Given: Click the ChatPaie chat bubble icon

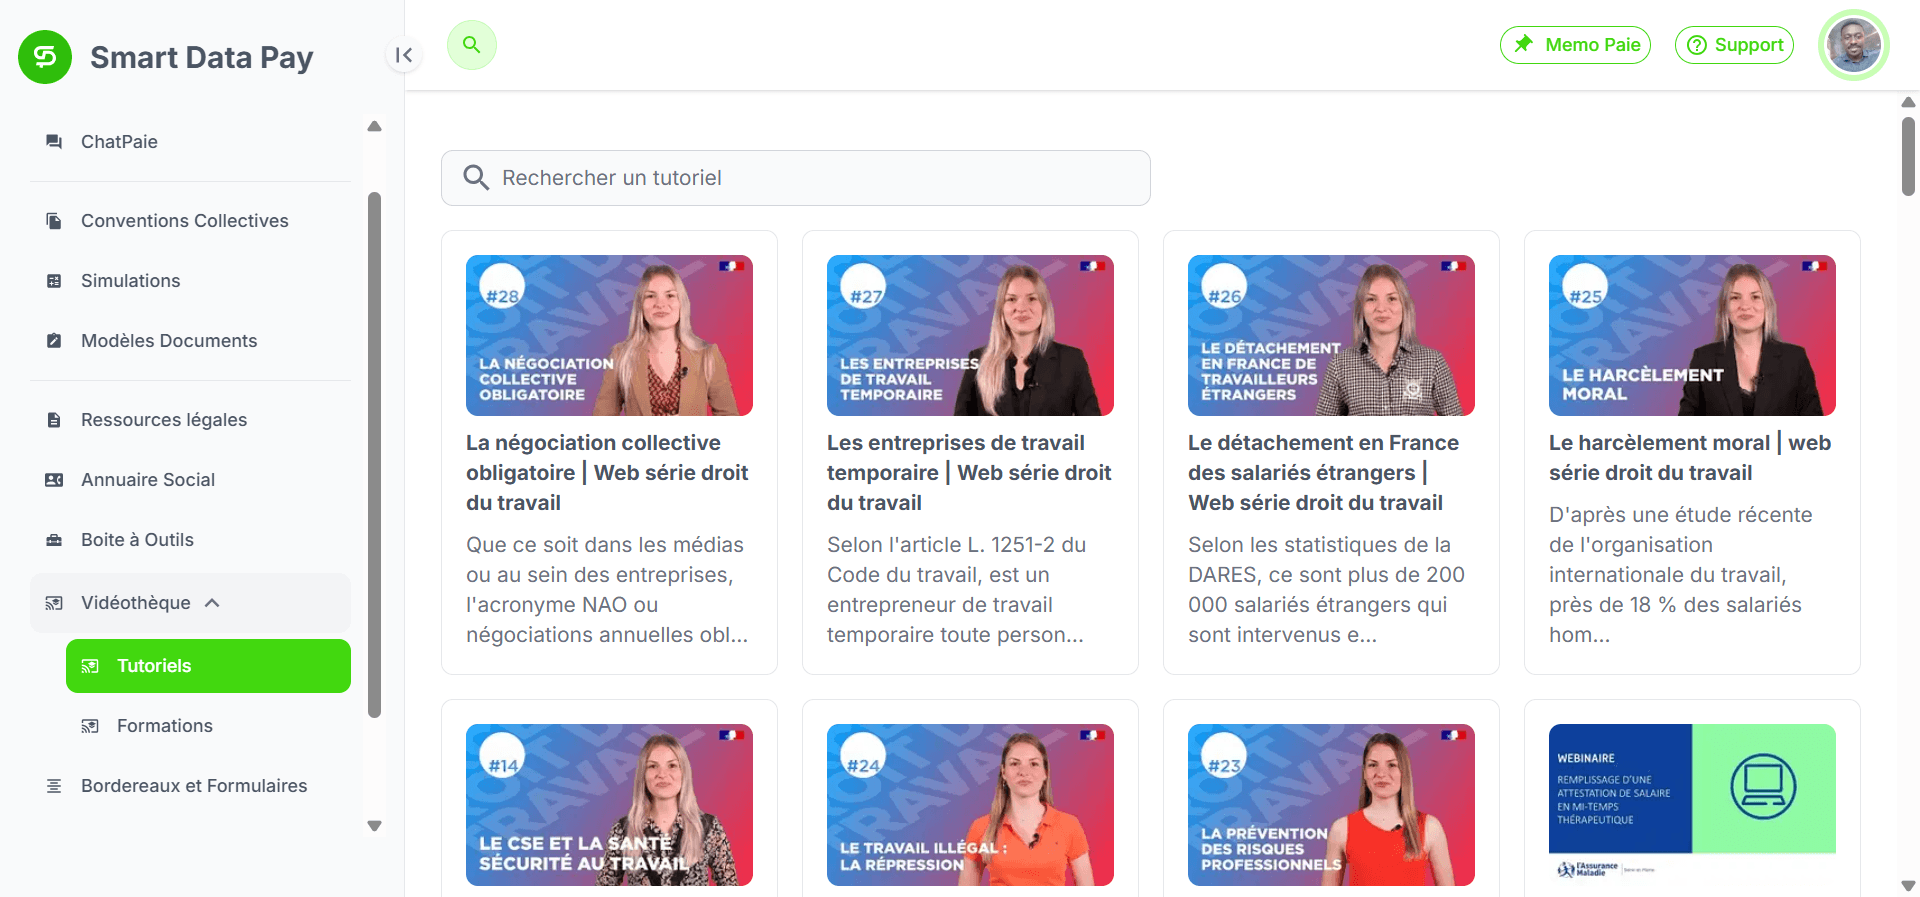Looking at the screenshot, I should (54, 142).
